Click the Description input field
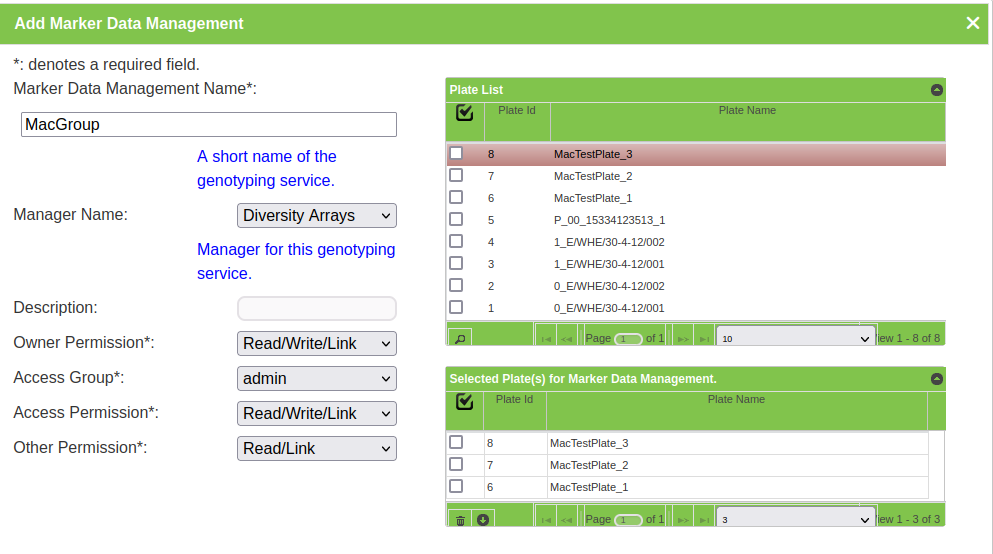 (x=316, y=308)
